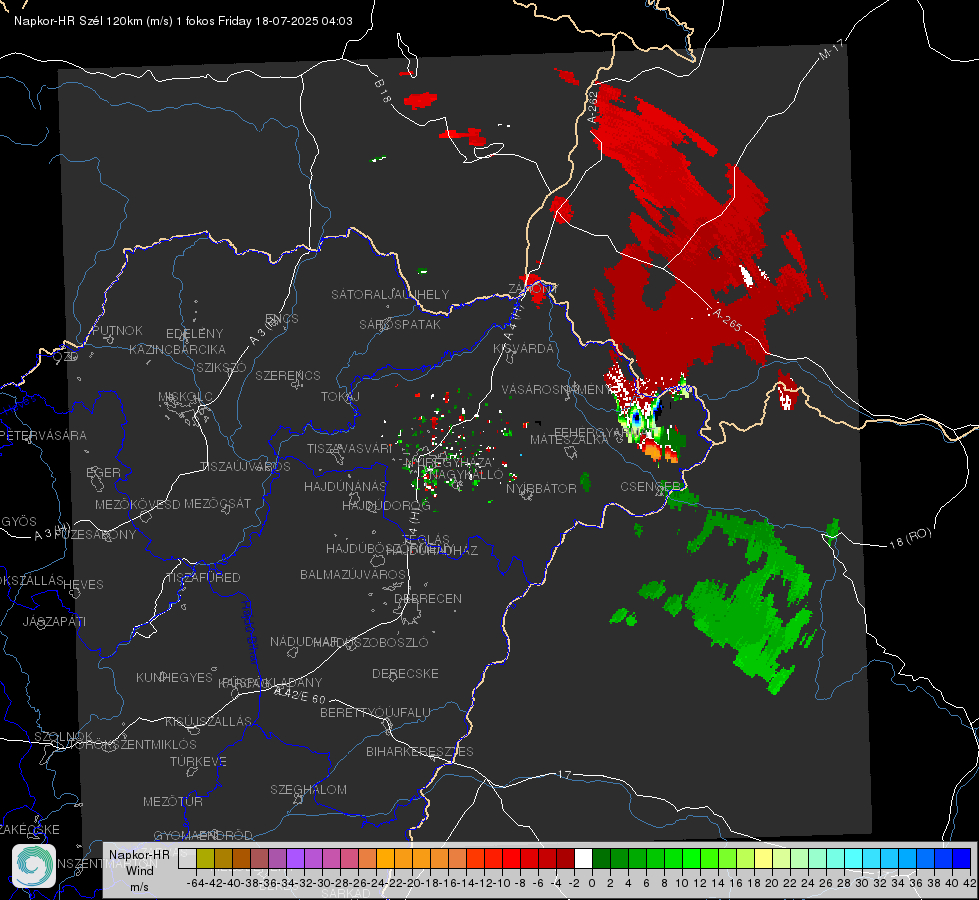
Task: Click the HAJDÚNÁNÁS town label
Action: [345, 486]
